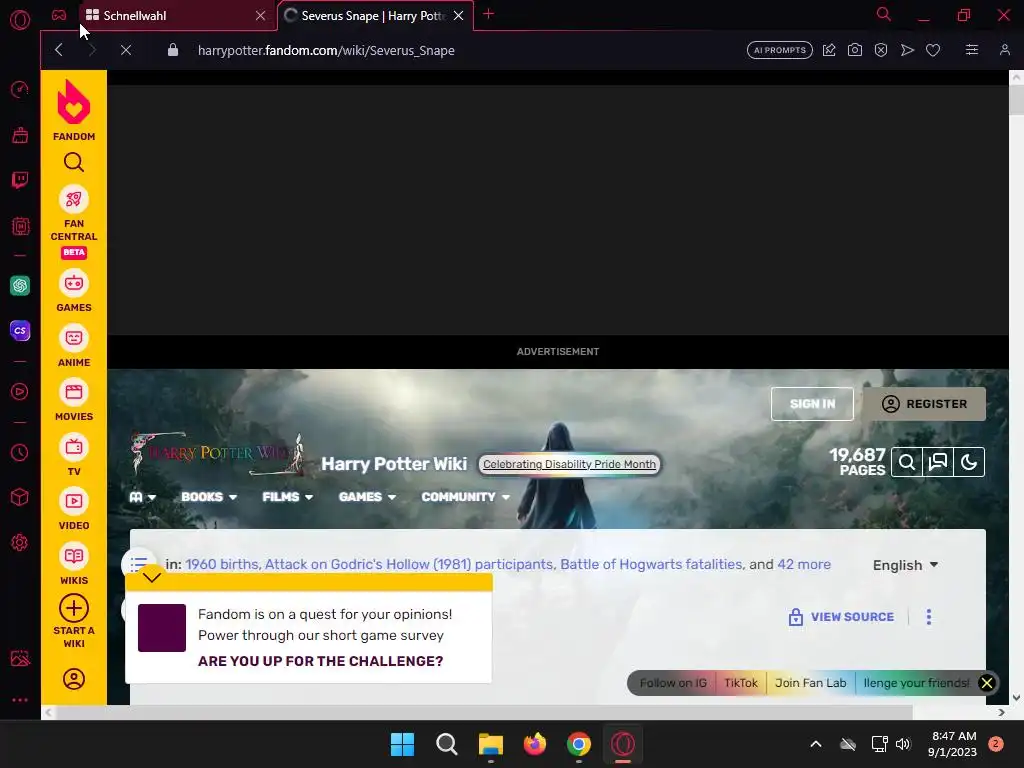Screen dimensions: 1024x768
Task: Open browser Settings gear in sidebar
Action: click(20, 542)
